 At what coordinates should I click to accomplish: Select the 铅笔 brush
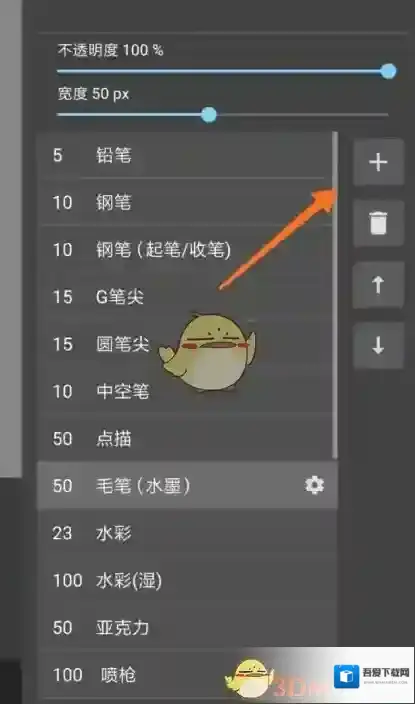click(187, 155)
